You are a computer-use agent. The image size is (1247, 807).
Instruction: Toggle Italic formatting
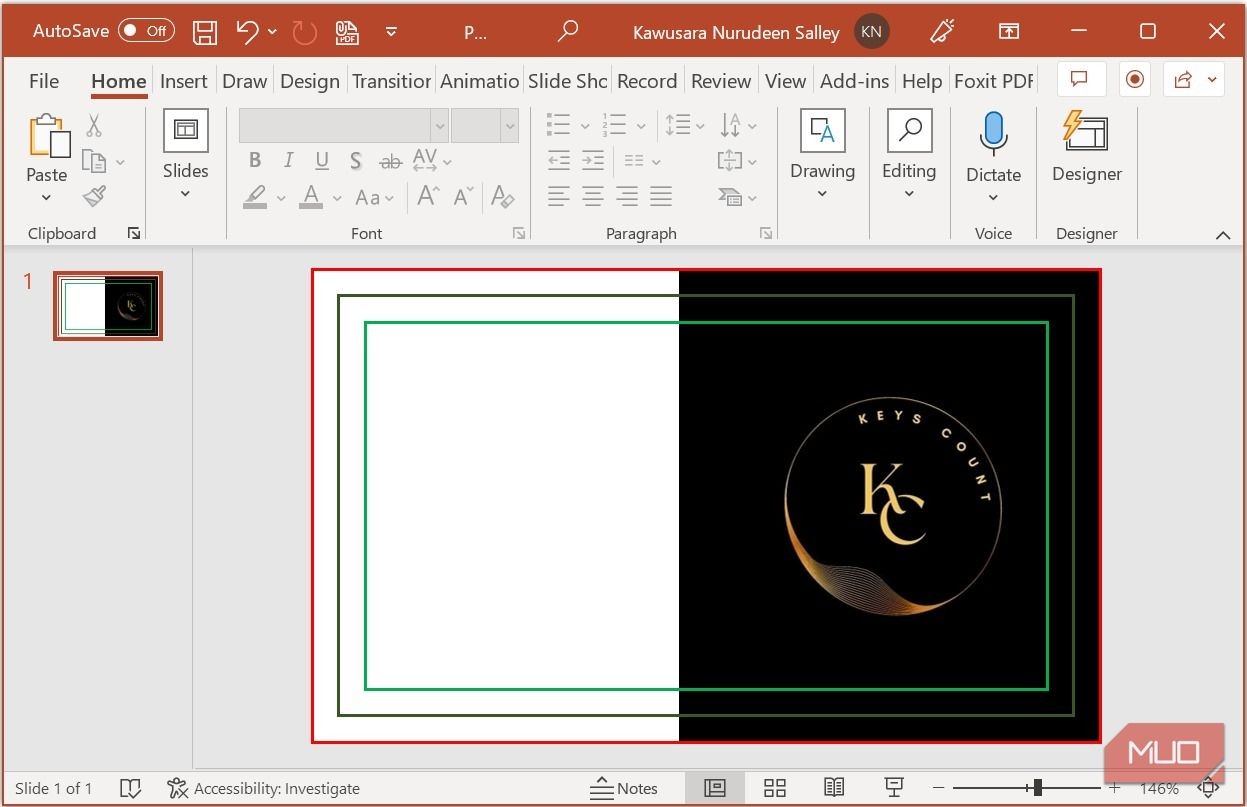pos(289,160)
